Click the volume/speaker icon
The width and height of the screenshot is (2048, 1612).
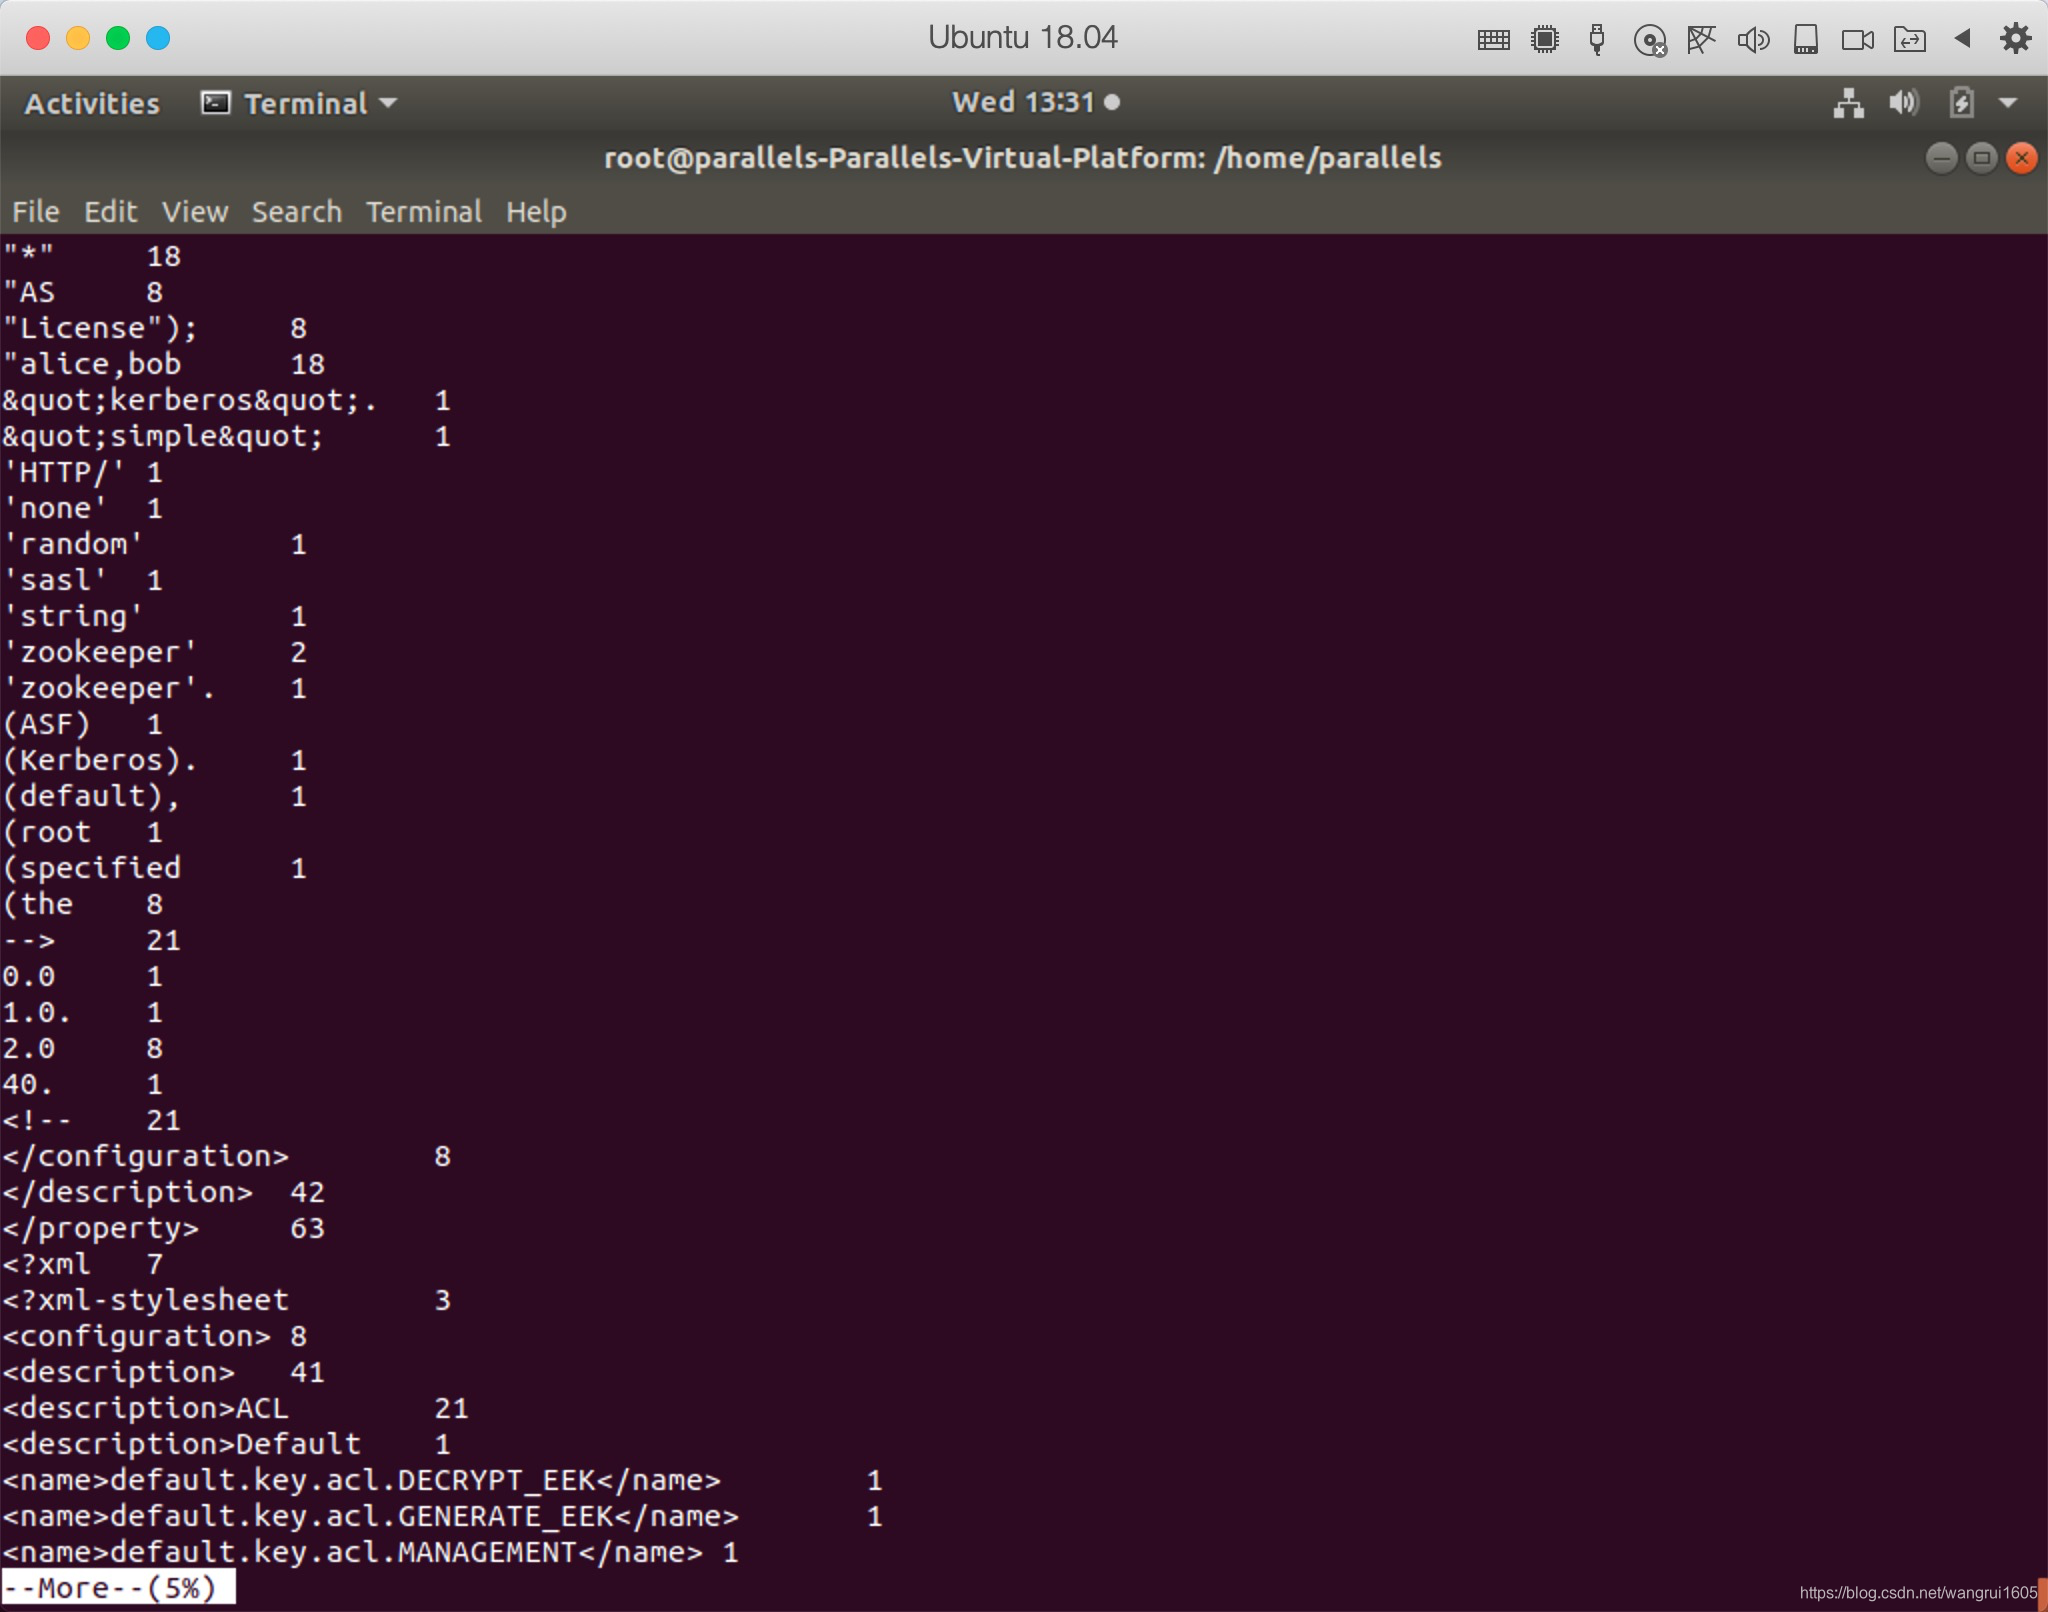tap(1900, 103)
